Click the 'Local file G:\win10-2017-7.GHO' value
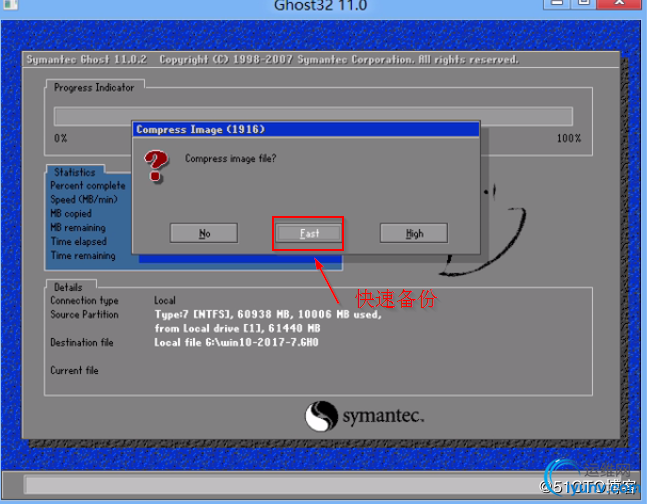 (236, 343)
